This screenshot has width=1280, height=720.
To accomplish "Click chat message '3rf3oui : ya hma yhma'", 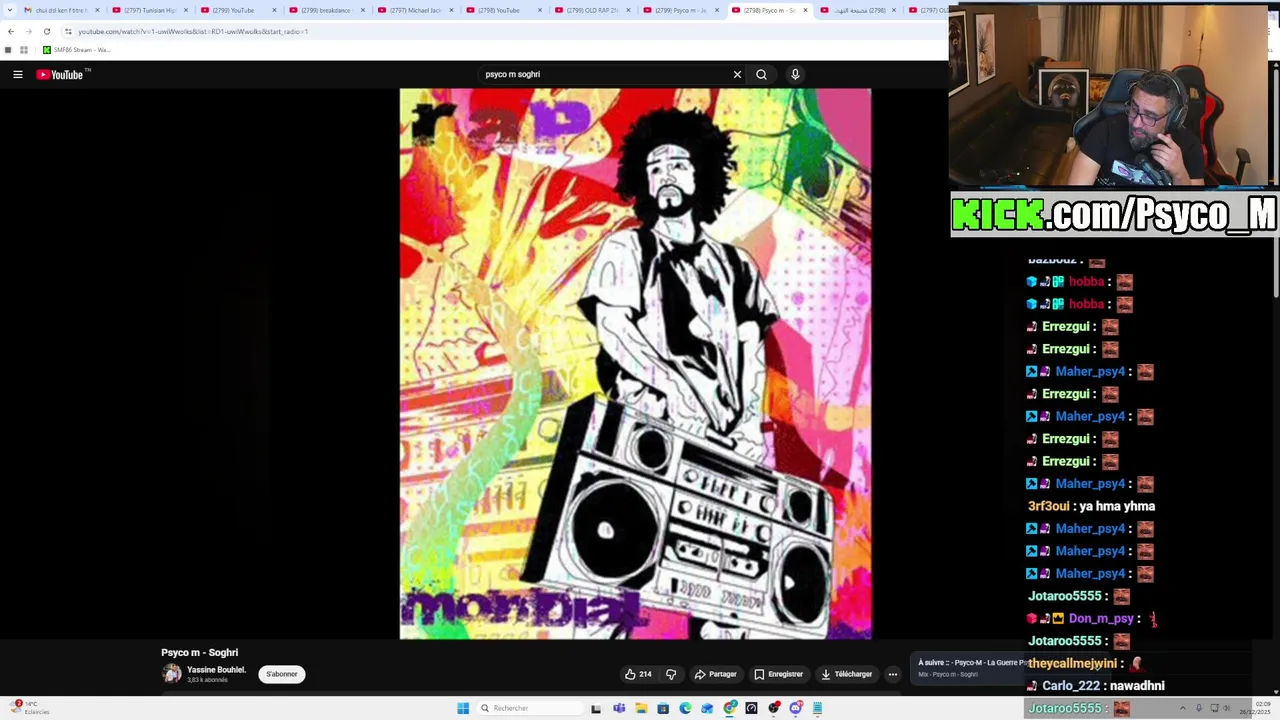I will pyautogui.click(x=1091, y=506).
